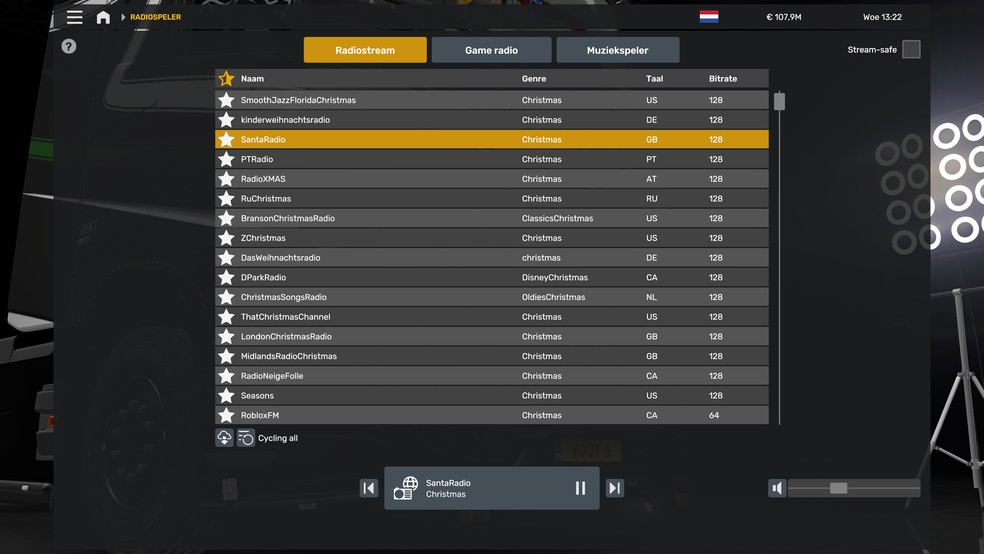Viewport: 984px width, 554px height.
Task: Skip to previous radio station
Action: click(x=369, y=488)
